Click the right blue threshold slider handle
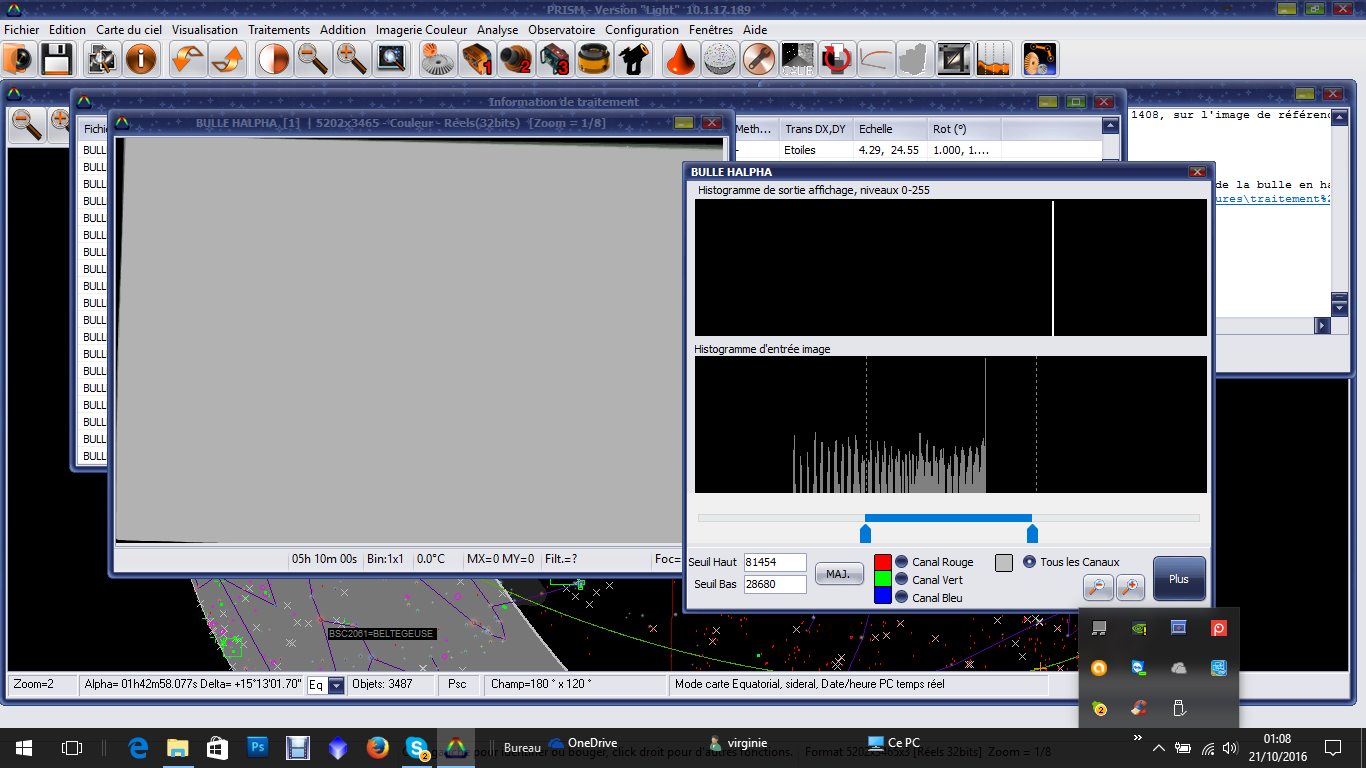This screenshot has height=768, width=1366. coord(1032,534)
